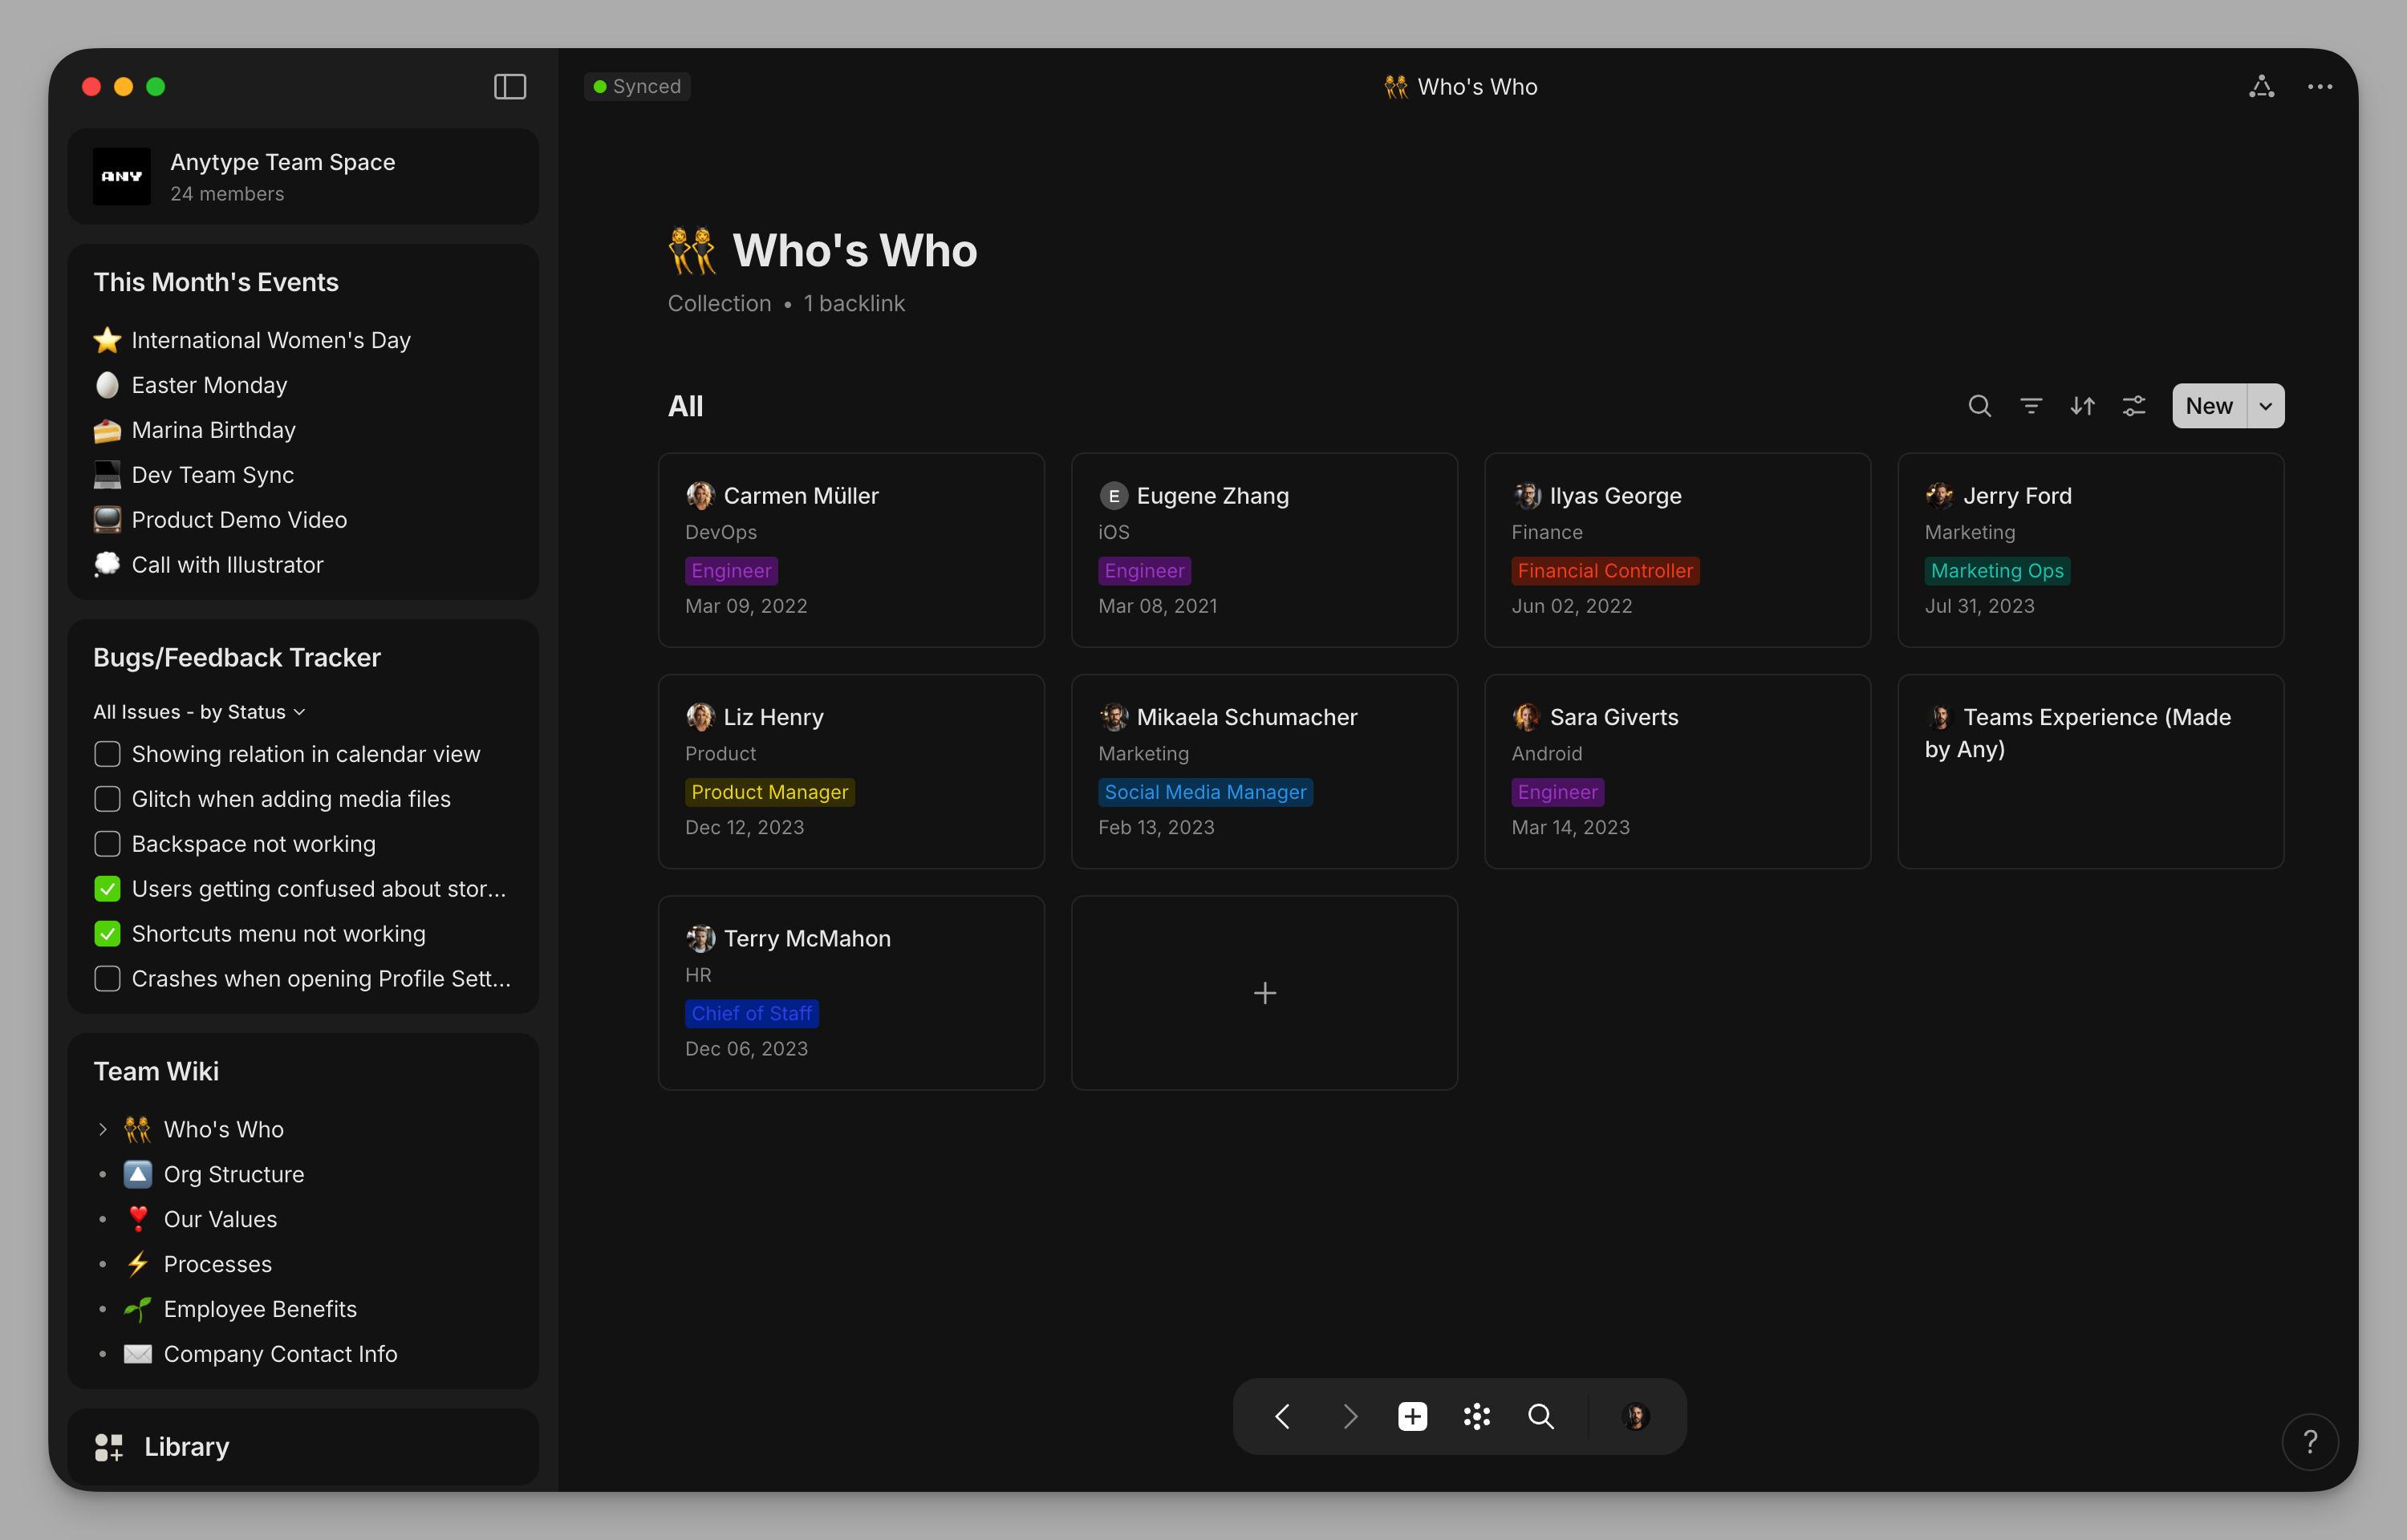
Task: Expand the Who's Who tree item
Action: 101,1128
